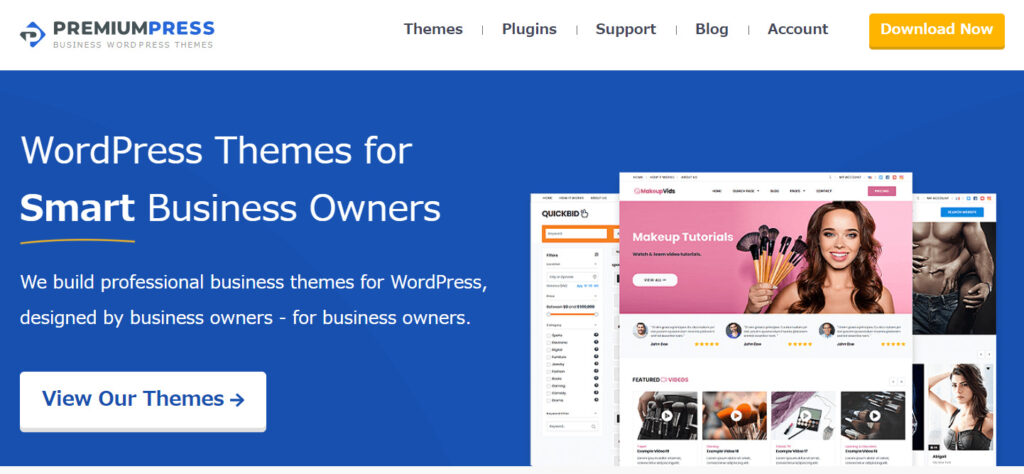
Task: Open the Account menu item
Action: (797, 29)
